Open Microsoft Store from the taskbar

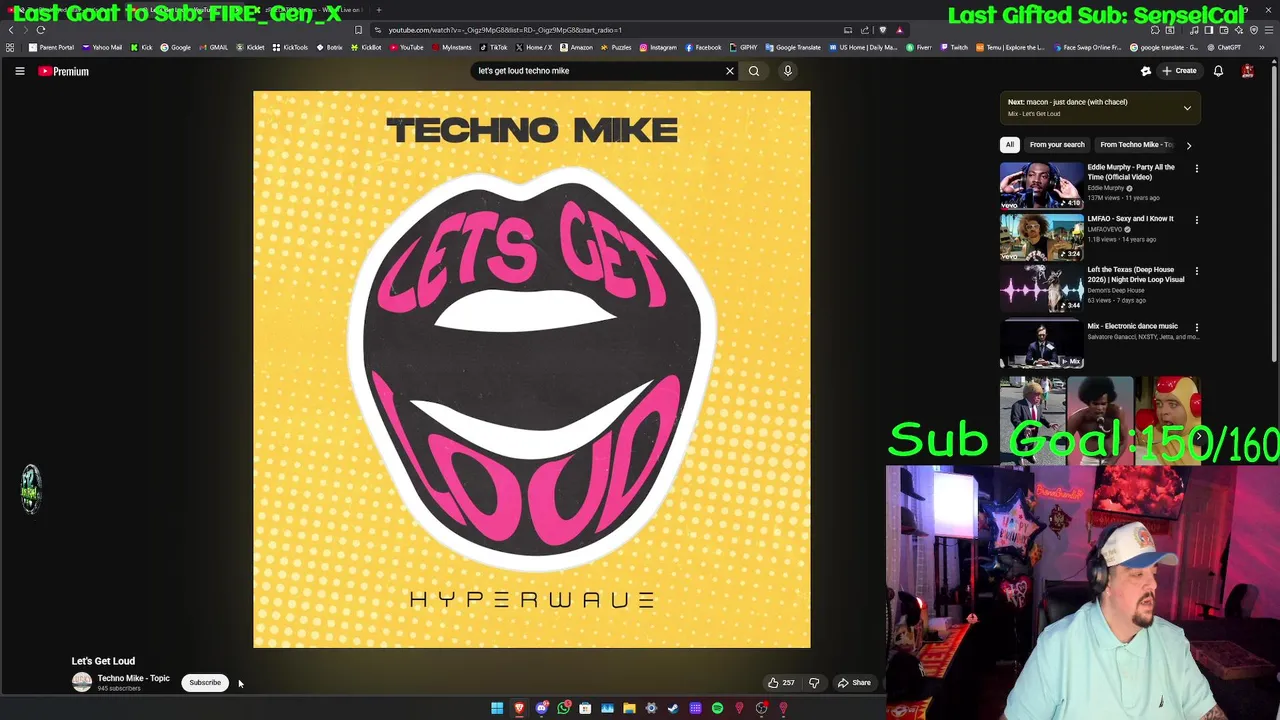click(x=585, y=709)
